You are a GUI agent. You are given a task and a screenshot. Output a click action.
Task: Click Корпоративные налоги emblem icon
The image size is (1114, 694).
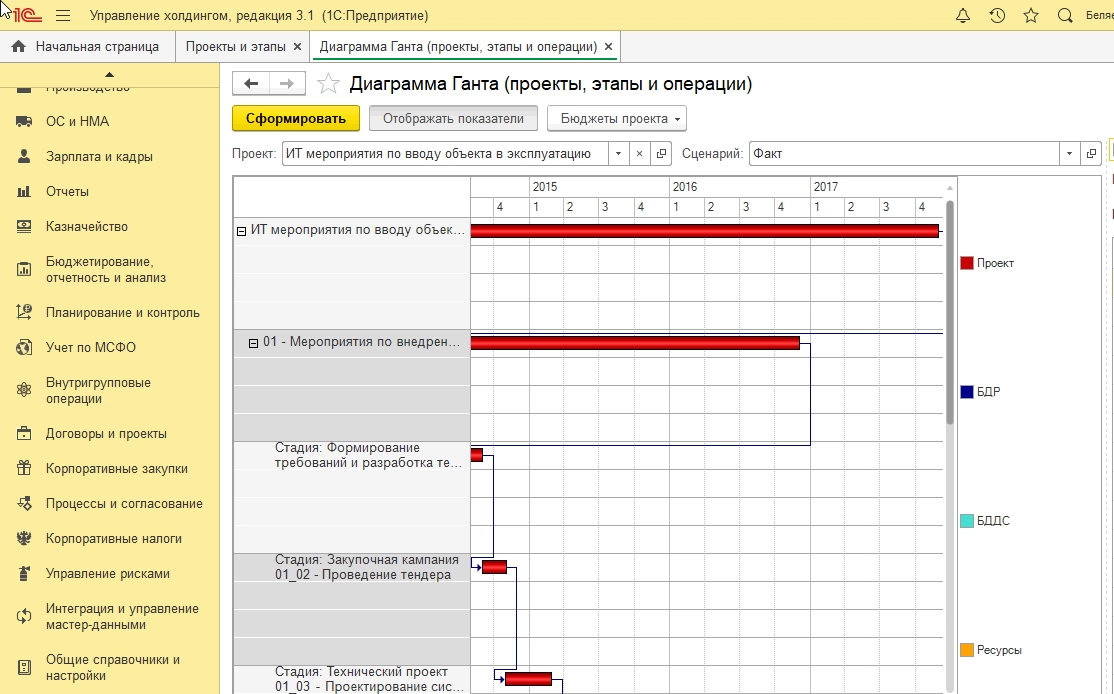pos(24,538)
